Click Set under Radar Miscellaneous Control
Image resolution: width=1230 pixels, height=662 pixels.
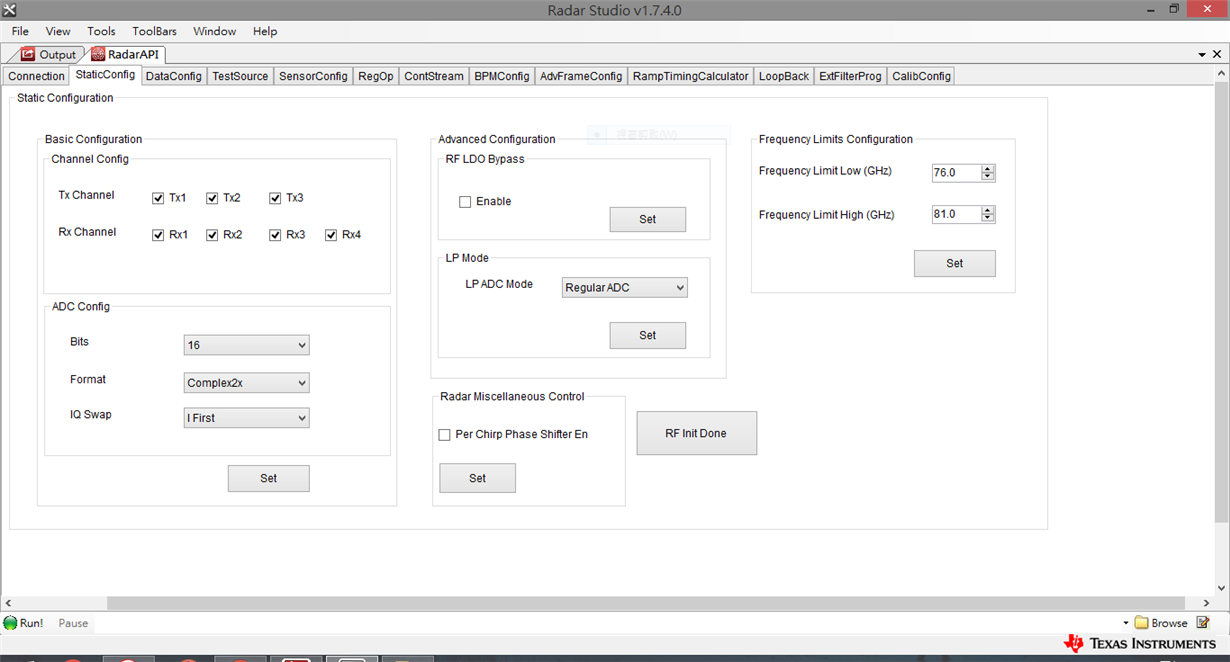pyautogui.click(x=478, y=478)
